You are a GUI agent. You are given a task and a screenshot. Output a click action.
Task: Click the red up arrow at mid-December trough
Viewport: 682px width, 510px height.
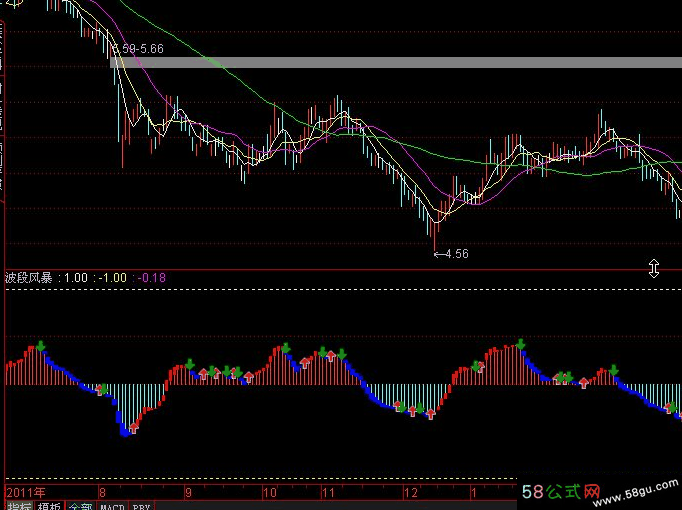431,412
